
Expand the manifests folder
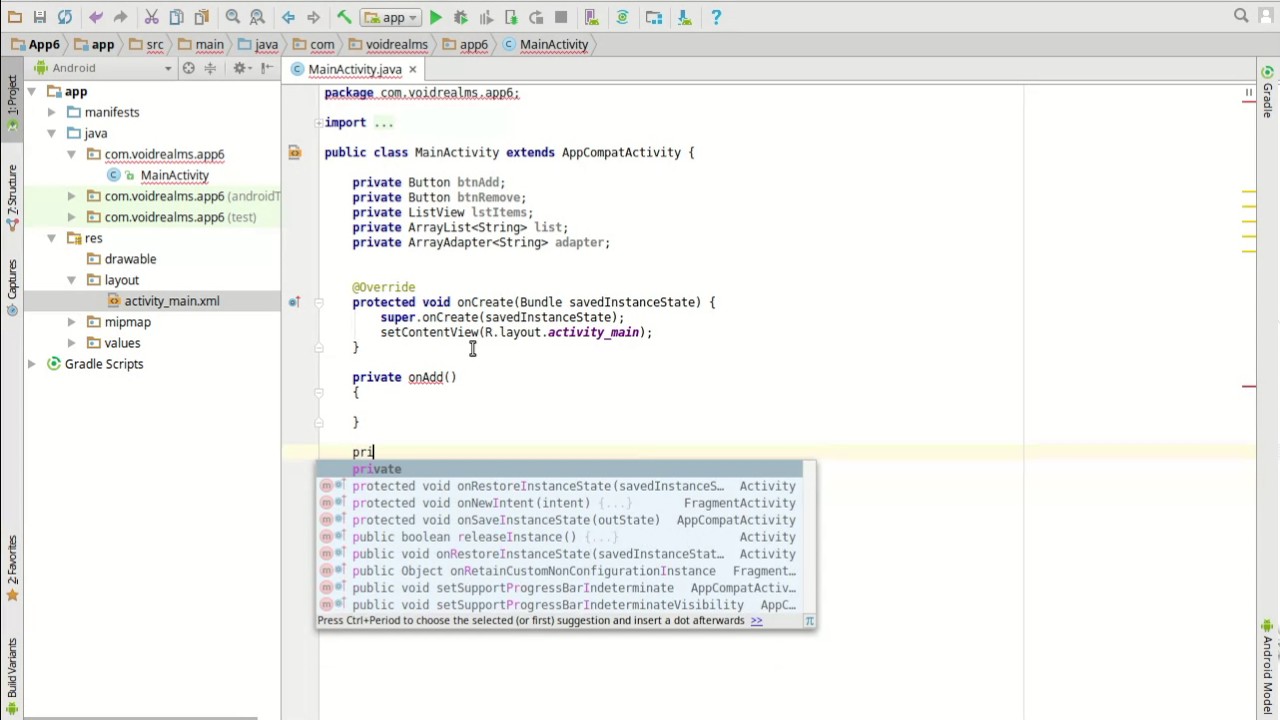tap(51, 113)
